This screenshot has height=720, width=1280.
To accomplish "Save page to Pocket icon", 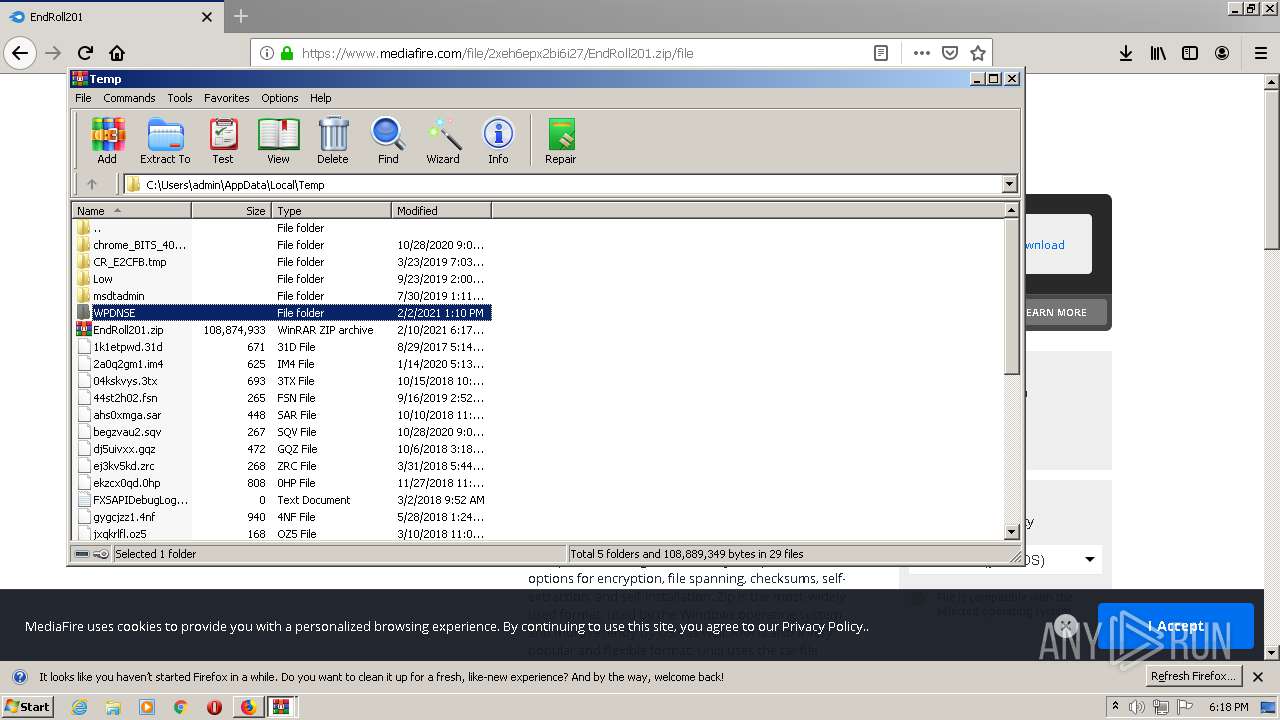I will coord(950,53).
